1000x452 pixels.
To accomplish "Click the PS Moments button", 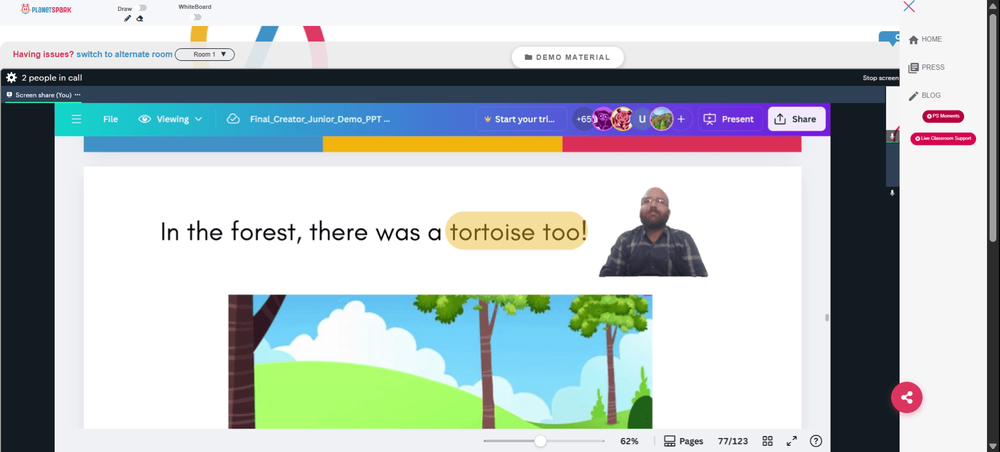I will 943,116.
